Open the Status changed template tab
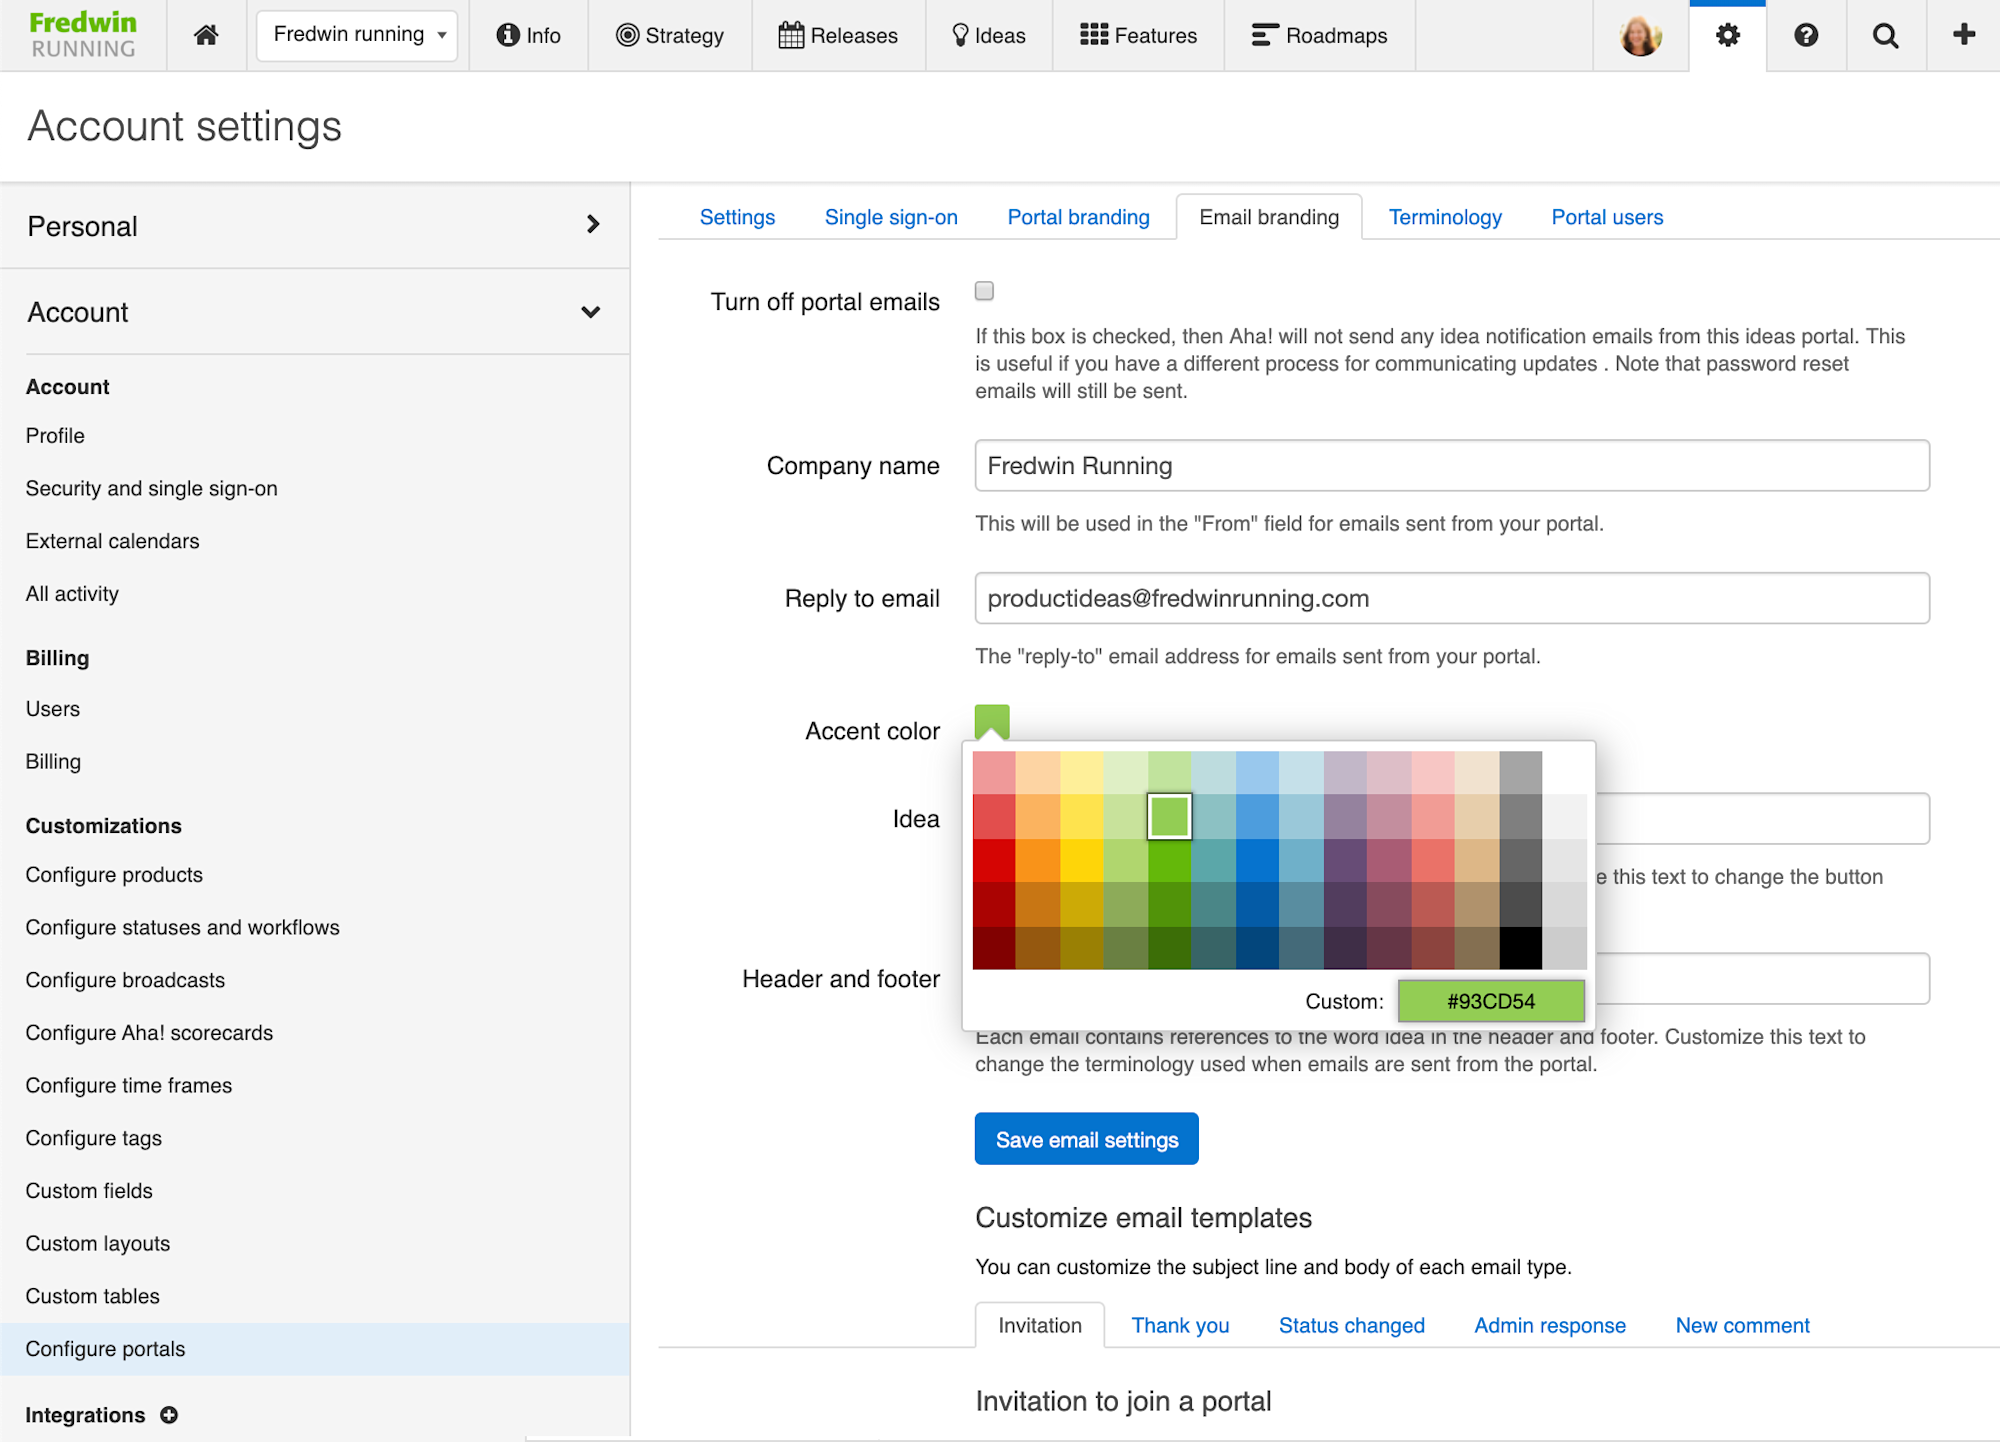This screenshot has height=1442, width=2000. click(1351, 1325)
